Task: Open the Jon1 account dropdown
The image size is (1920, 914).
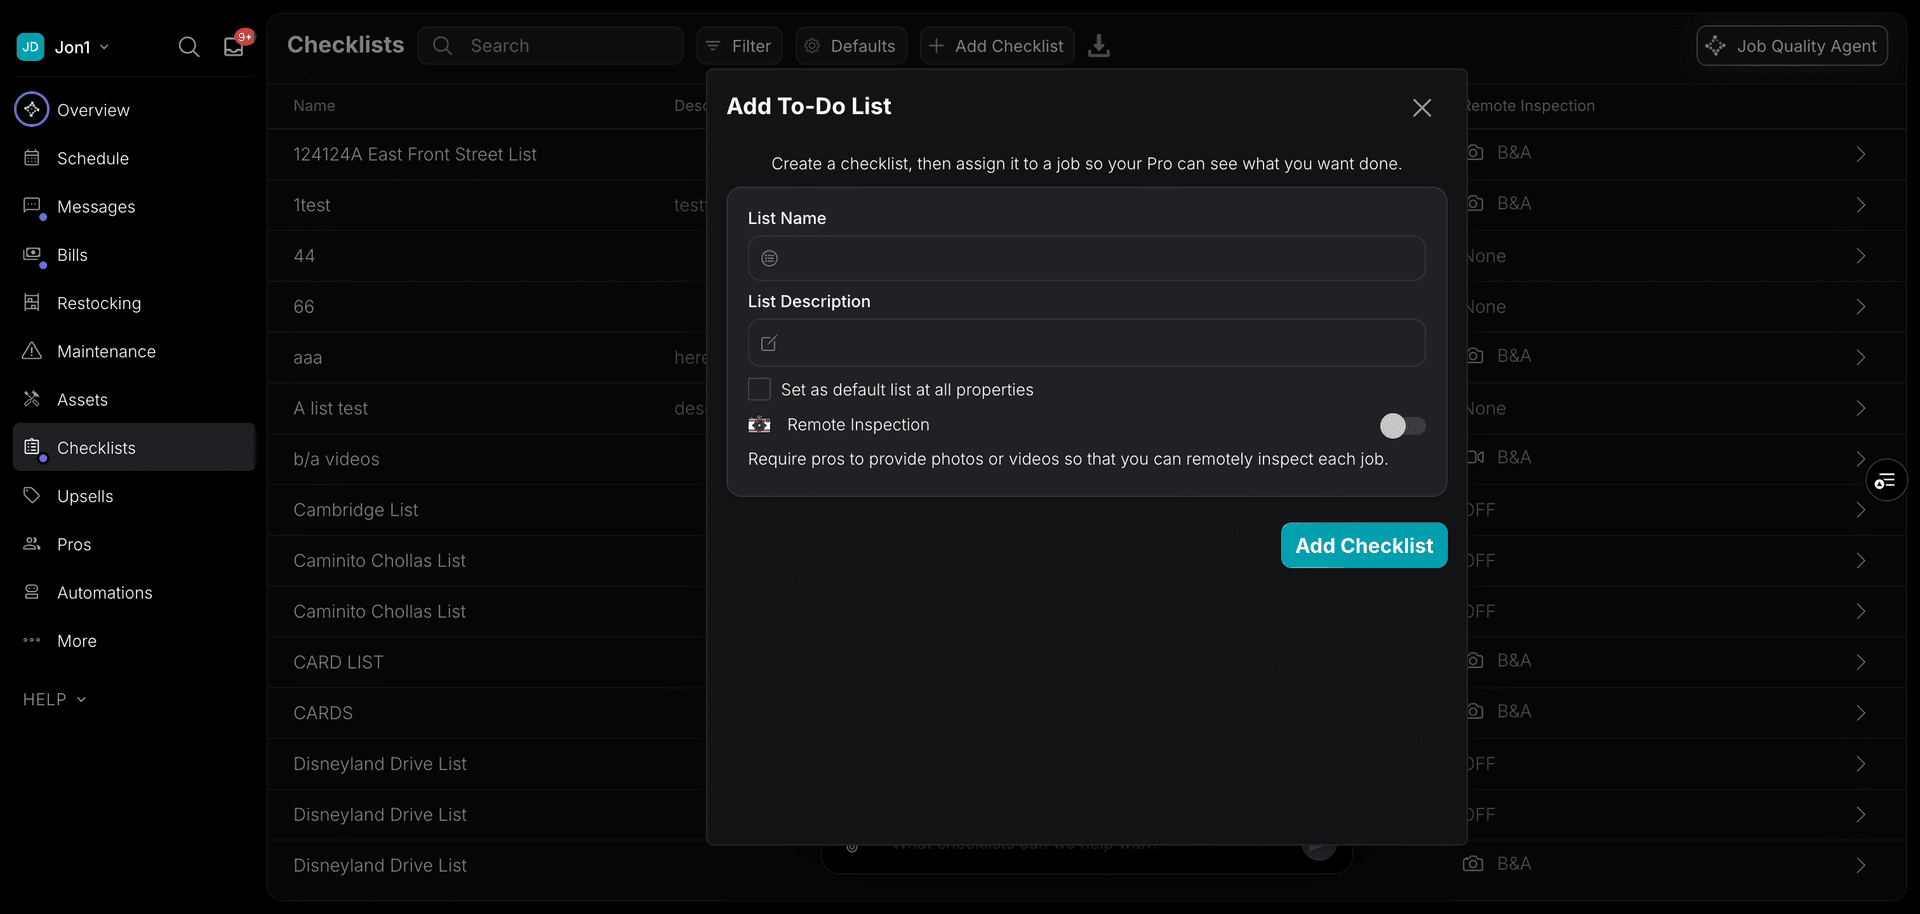Action: [78, 46]
